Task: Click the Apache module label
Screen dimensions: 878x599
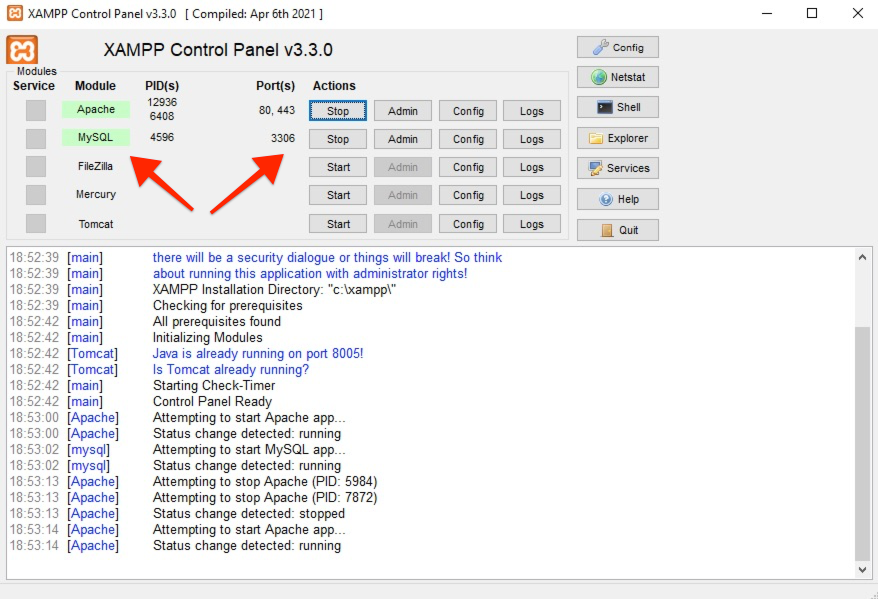Action: tap(96, 109)
